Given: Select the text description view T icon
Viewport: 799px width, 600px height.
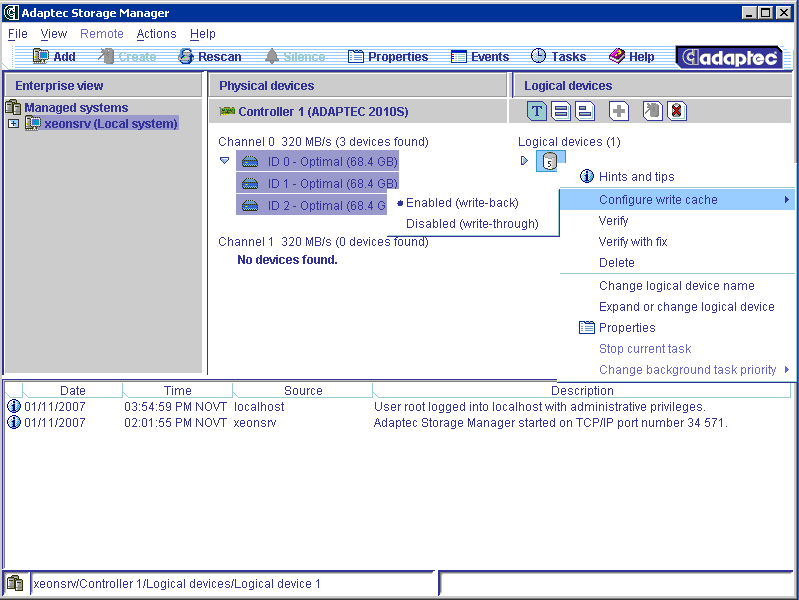Looking at the screenshot, I should pyautogui.click(x=537, y=111).
